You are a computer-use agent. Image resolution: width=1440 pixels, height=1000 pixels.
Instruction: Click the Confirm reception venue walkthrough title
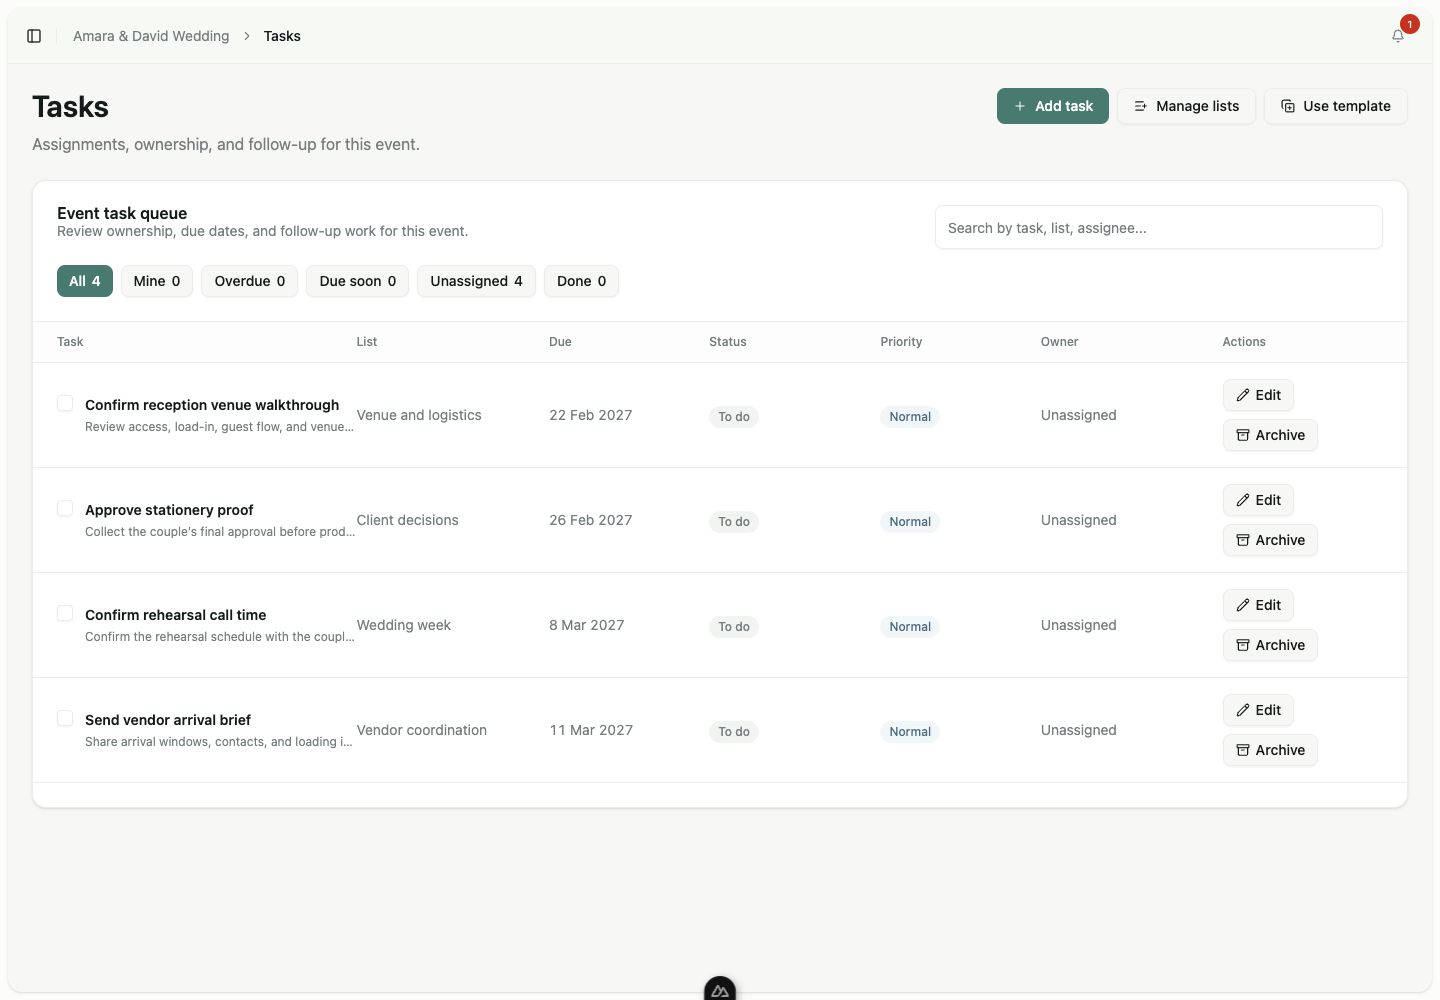coord(212,405)
